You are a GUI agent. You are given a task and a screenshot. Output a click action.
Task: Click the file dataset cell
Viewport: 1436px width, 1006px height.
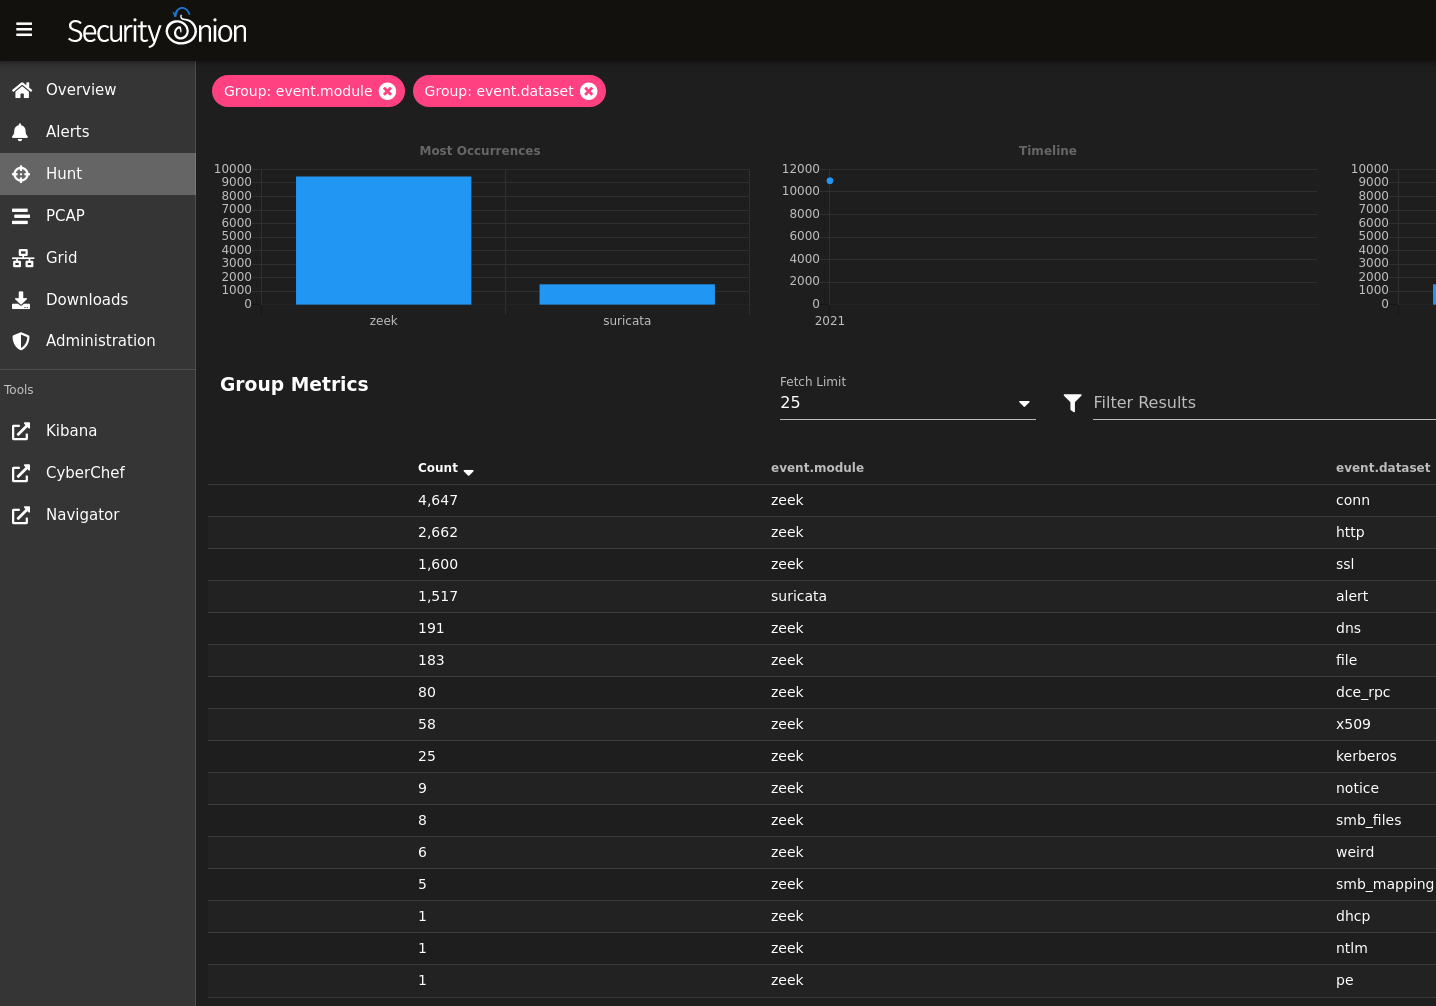tap(1347, 660)
